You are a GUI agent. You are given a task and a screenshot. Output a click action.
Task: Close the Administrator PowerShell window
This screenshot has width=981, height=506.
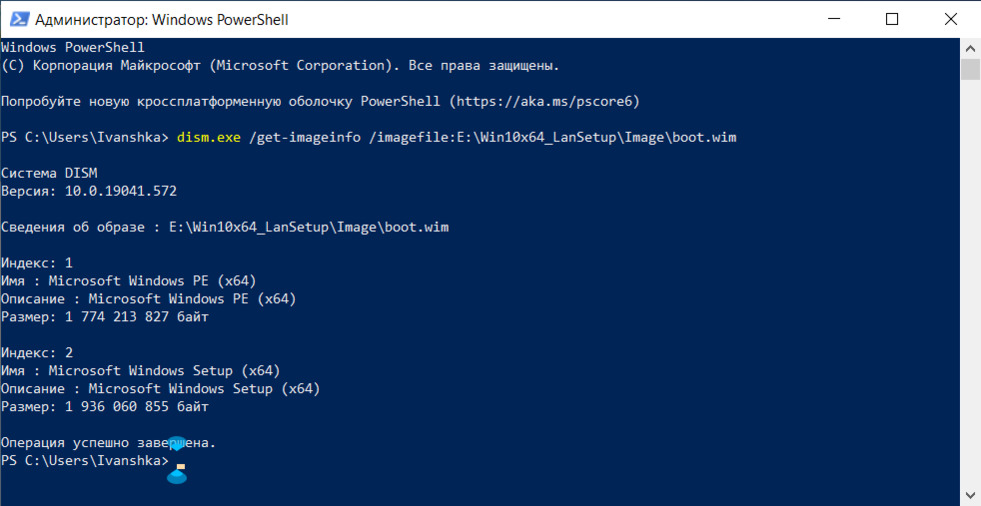(x=950, y=19)
